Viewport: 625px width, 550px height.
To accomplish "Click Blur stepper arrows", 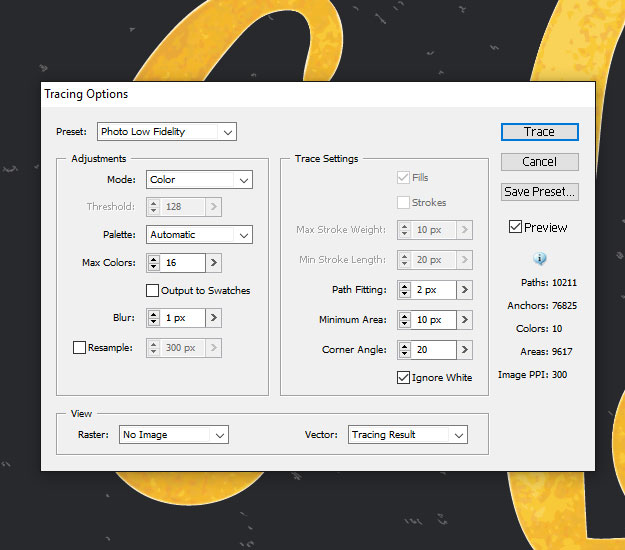I will [x=153, y=318].
